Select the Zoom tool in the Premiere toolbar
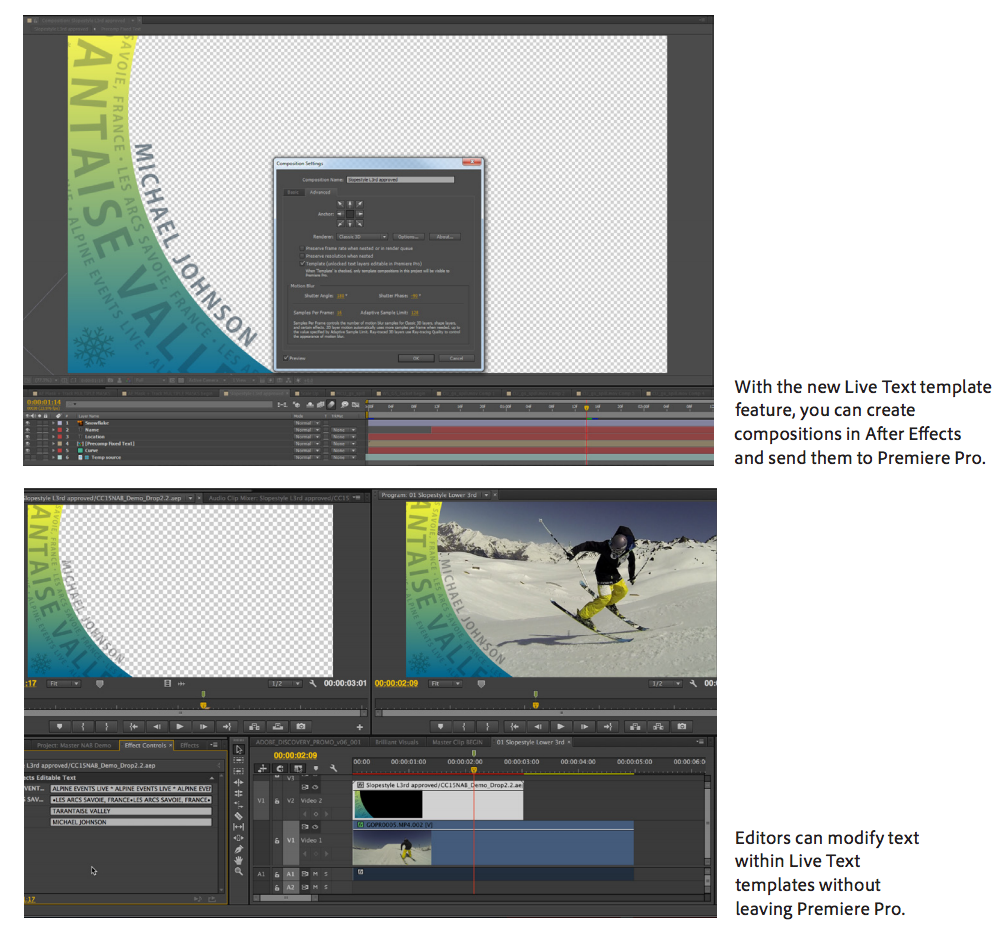The height and width of the screenshot is (942, 1002). coord(238,870)
